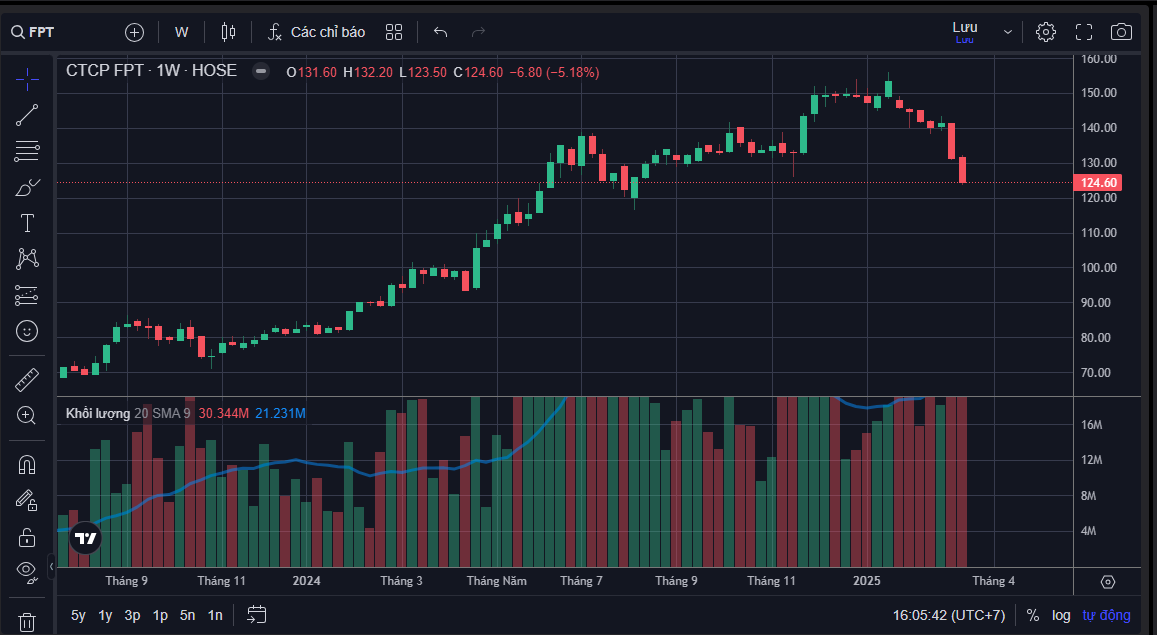Select the text annotation tool
1157x635 pixels.
click(27, 223)
